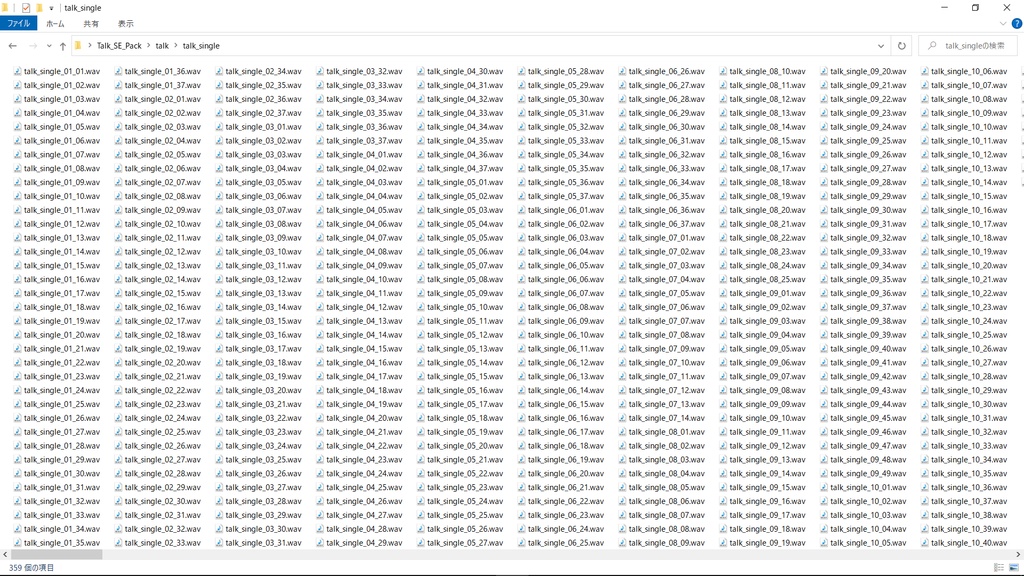1024x576 pixels.
Task: Toggle the properties checkmark in title bar
Action: 26,8
